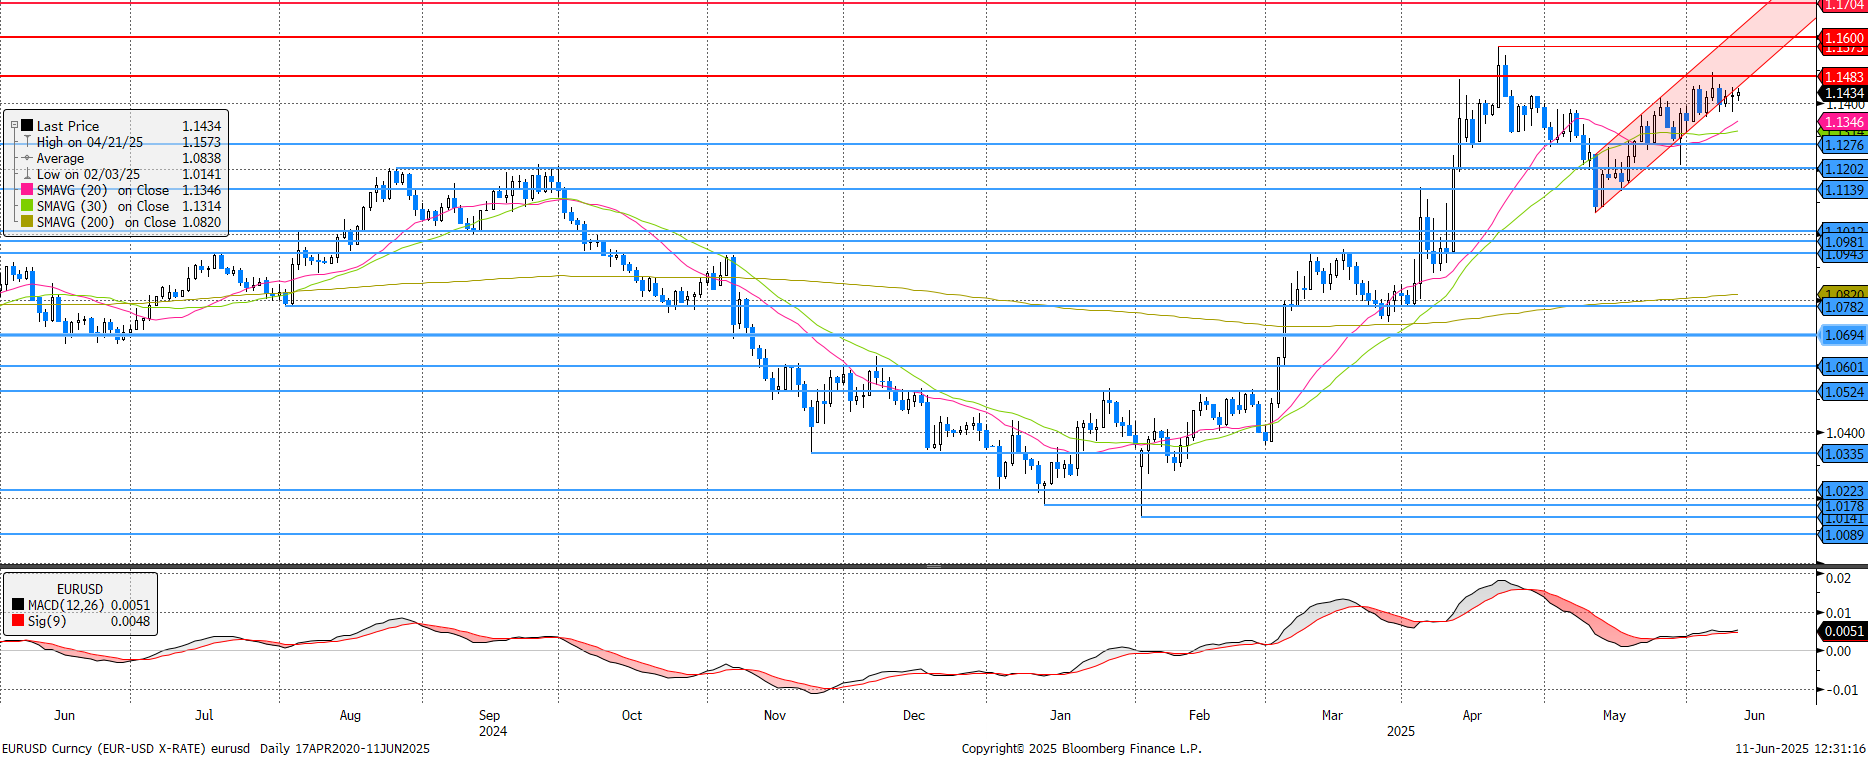Image resolution: width=1868 pixels, height=757 pixels.
Task: Select the 'Sig(9)' legend label
Action: [x=47, y=621]
